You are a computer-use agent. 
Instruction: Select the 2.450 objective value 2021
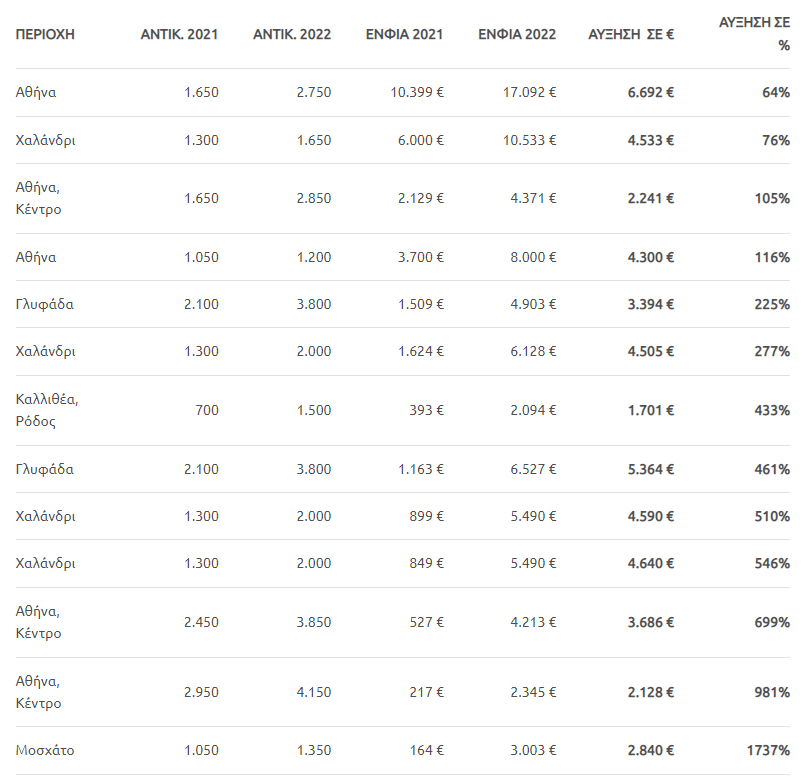(201, 622)
